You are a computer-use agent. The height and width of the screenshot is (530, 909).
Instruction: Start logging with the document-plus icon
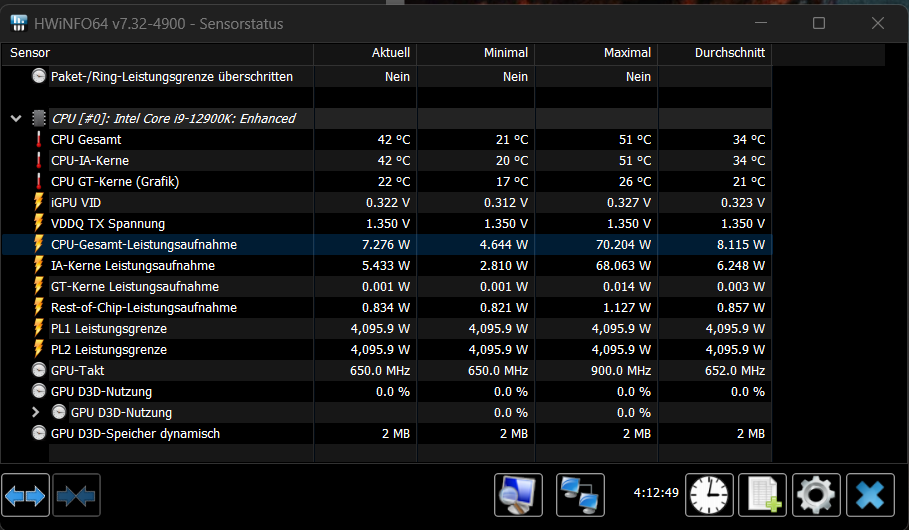pyautogui.click(x=762, y=495)
